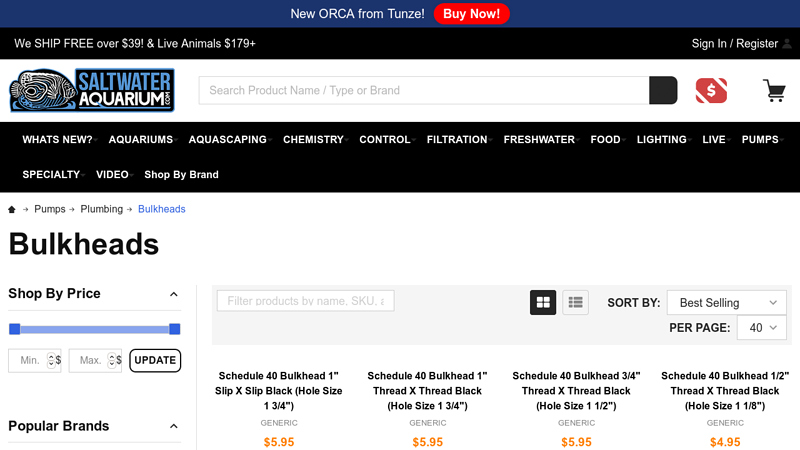Image resolution: width=800 pixels, height=450 pixels.
Task: Click the left price slider handle
Action: click(14, 329)
